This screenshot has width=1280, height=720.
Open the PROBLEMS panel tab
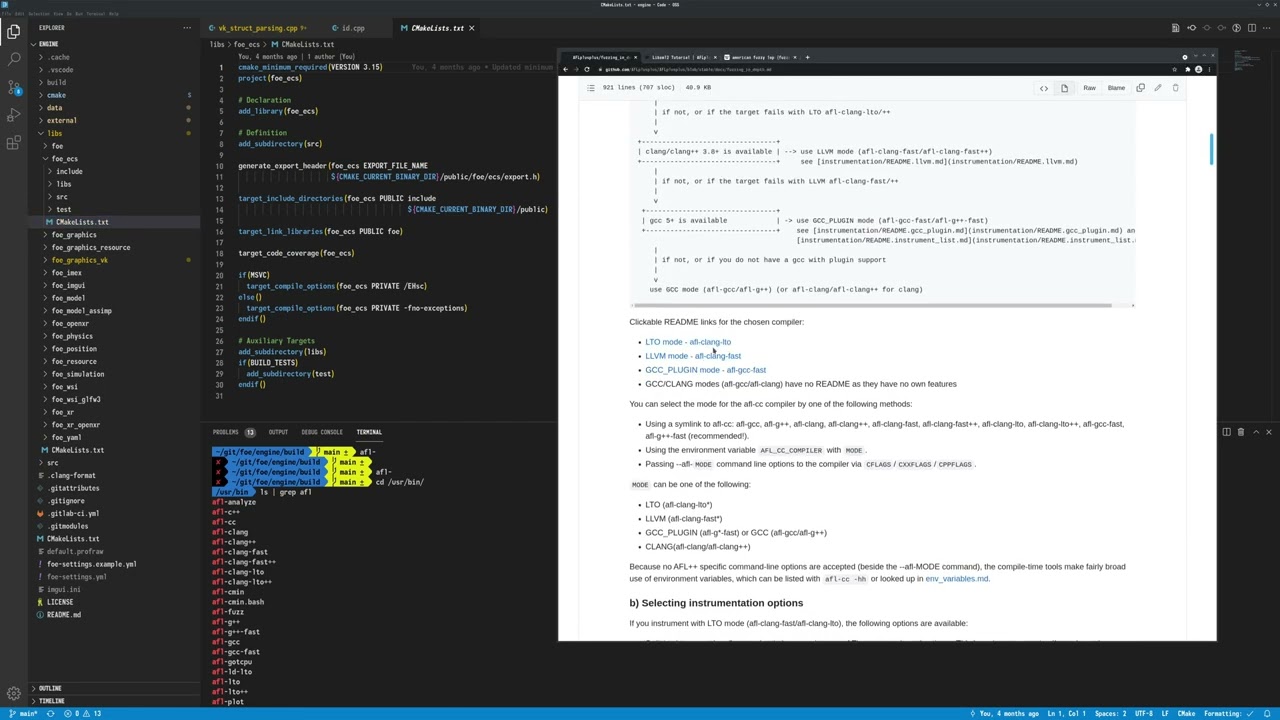coord(233,432)
